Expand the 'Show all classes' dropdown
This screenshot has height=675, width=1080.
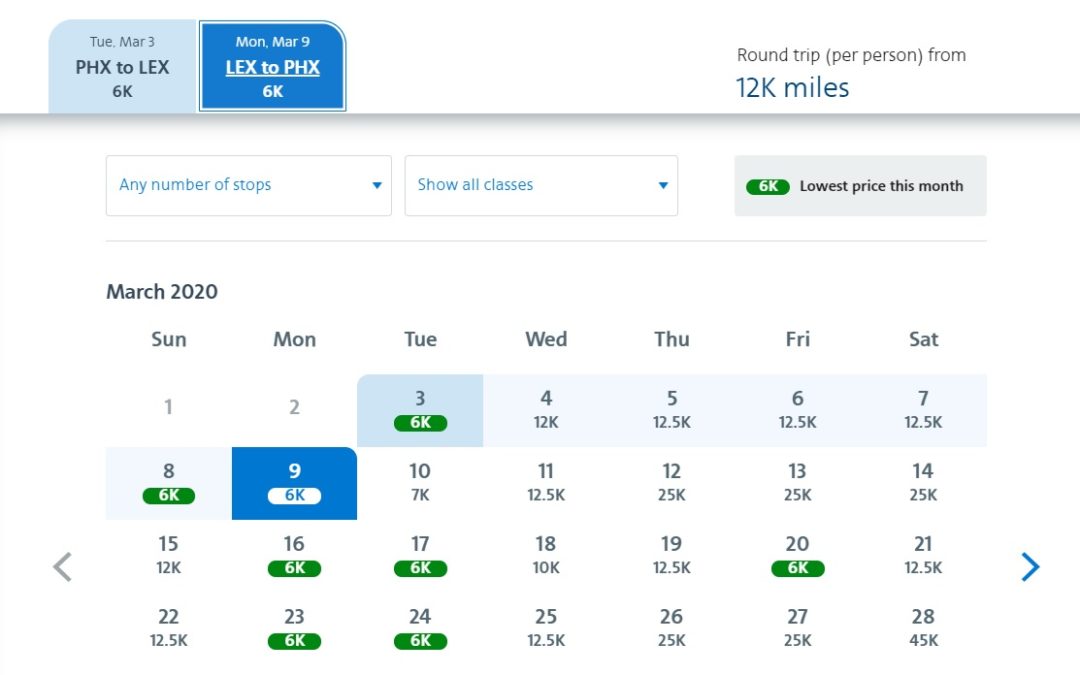tap(541, 185)
